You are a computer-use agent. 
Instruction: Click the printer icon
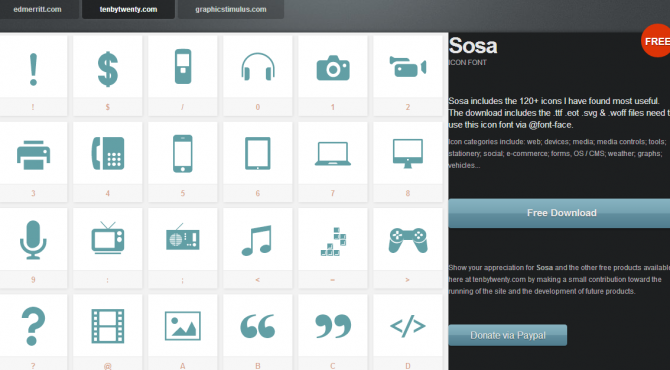(x=33, y=155)
